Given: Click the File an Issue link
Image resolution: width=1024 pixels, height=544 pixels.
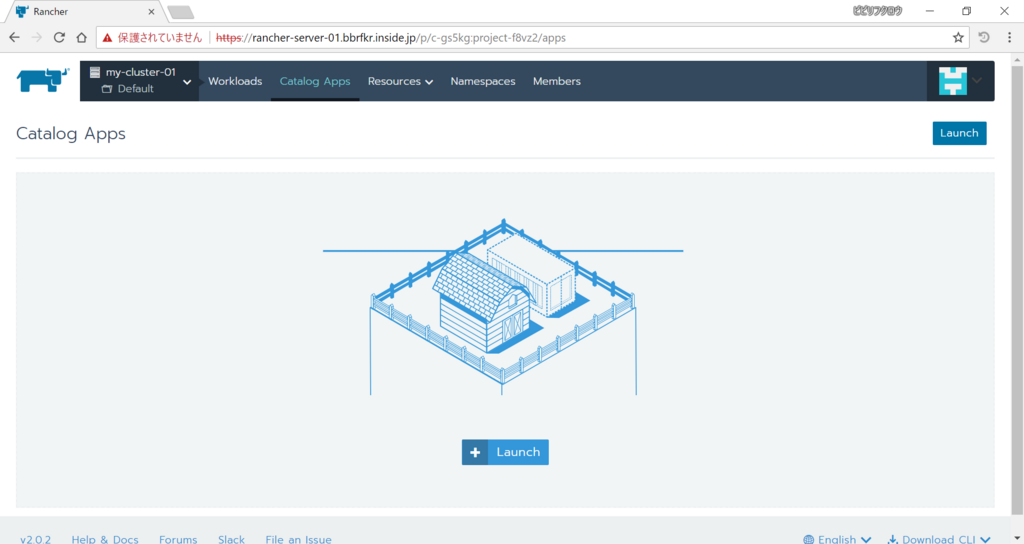Looking at the screenshot, I should (298, 539).
